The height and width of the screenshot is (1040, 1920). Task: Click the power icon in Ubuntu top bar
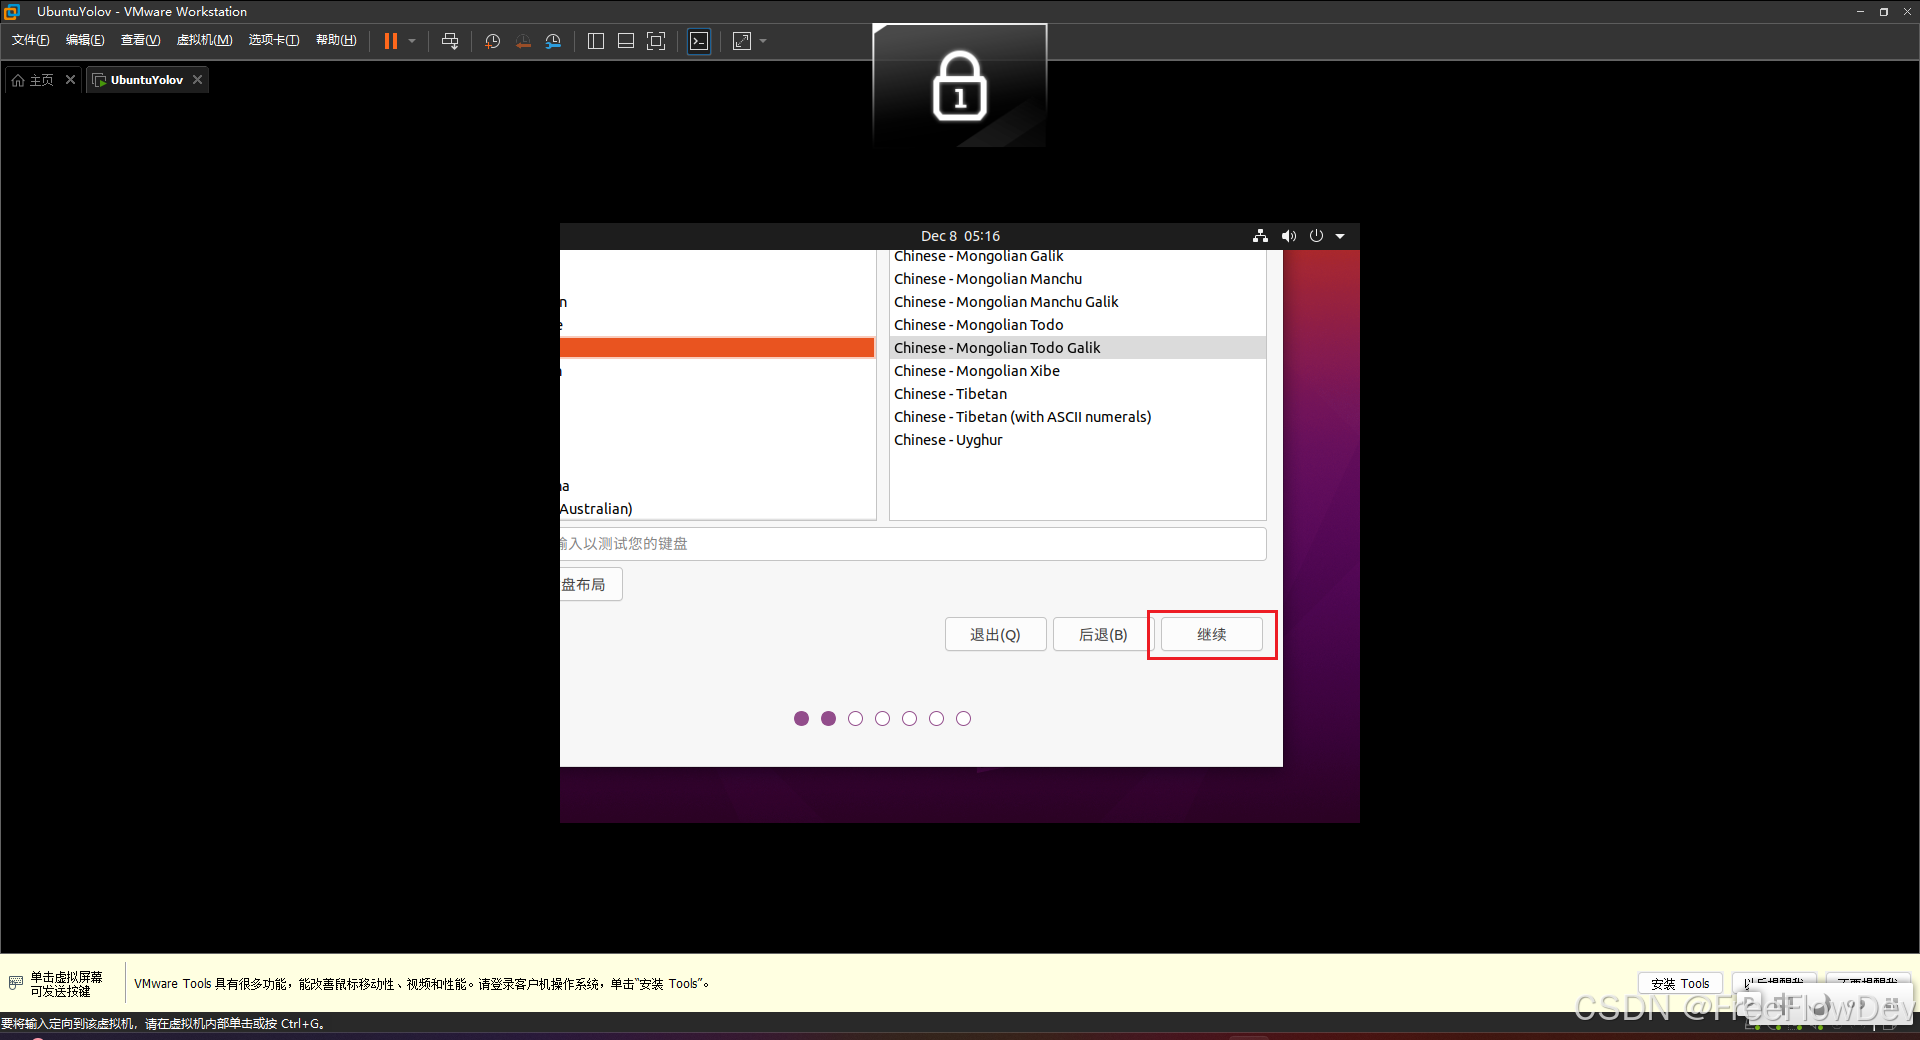point(1316,236)
